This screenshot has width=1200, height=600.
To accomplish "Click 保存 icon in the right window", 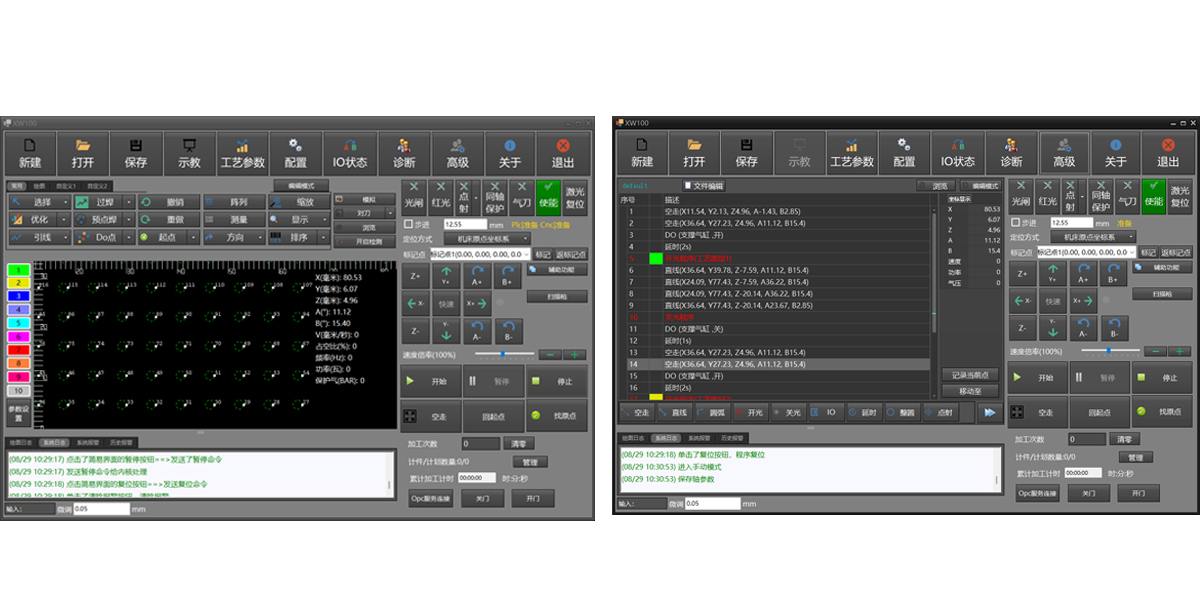I will click(747, 152).
